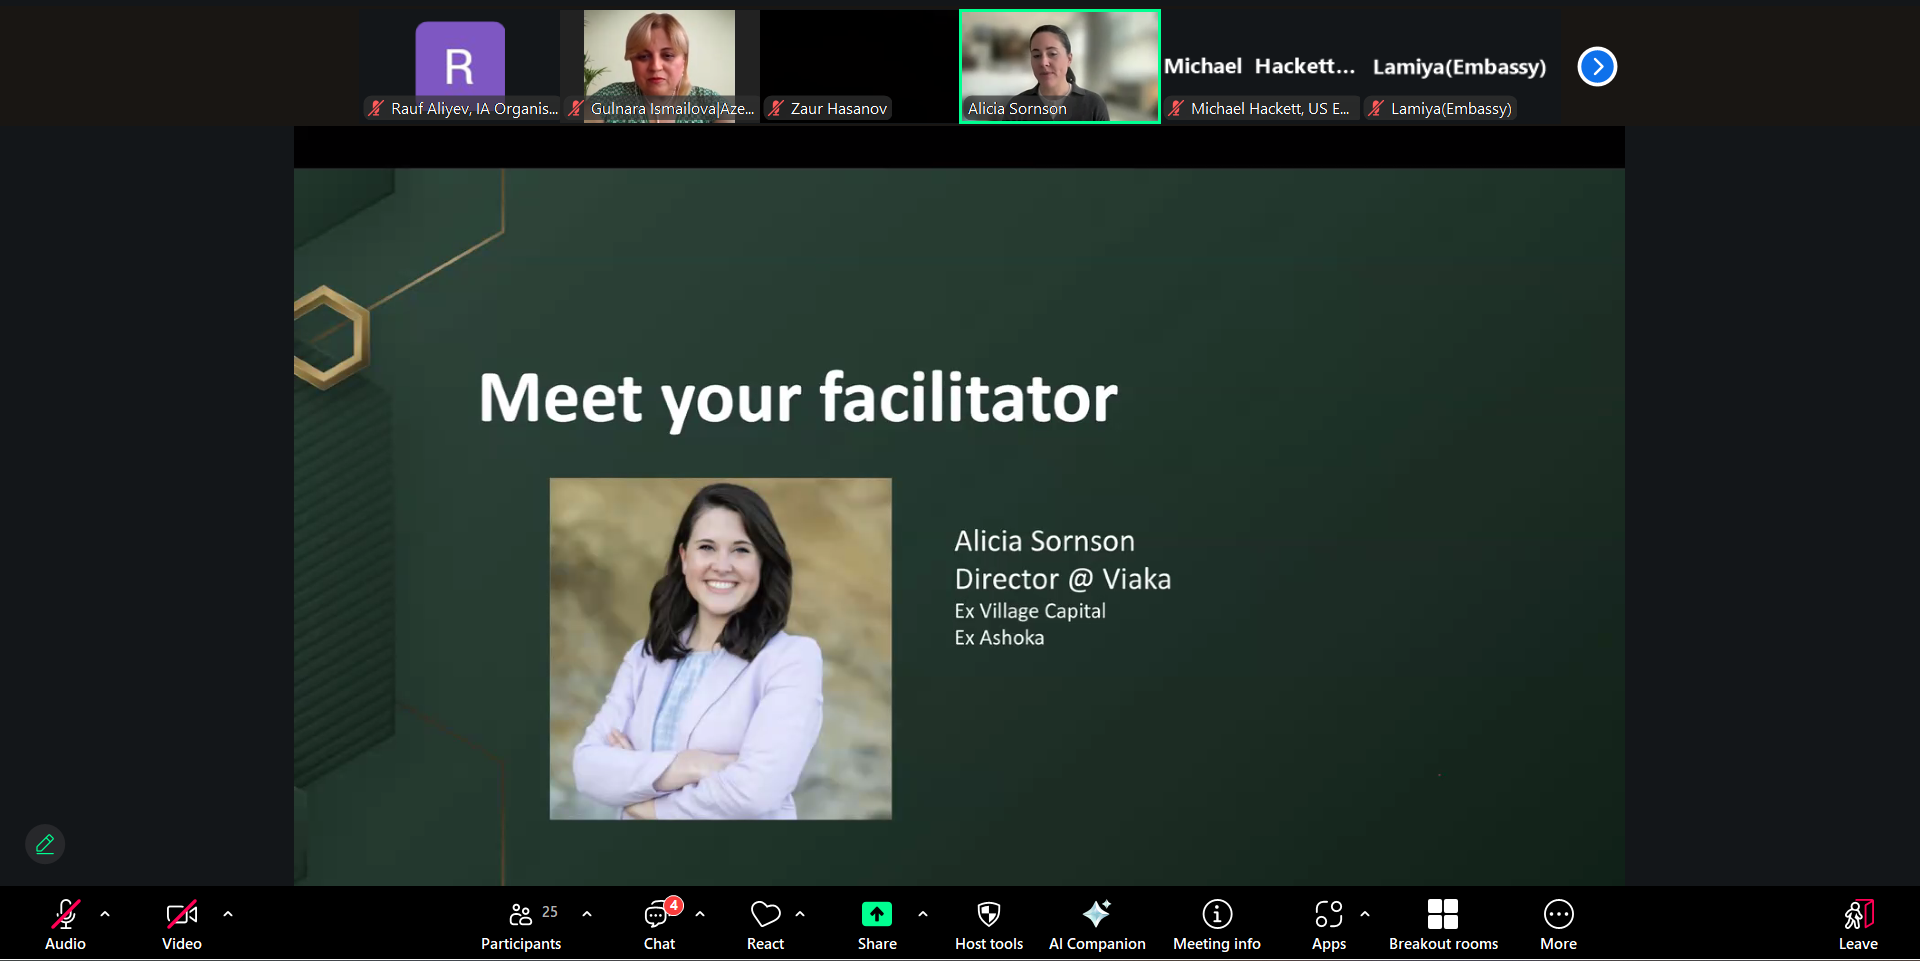Click 'Meet your facilitator' slide title
Viewport: 1920px width, 961px height.
(x=798, y=399)
